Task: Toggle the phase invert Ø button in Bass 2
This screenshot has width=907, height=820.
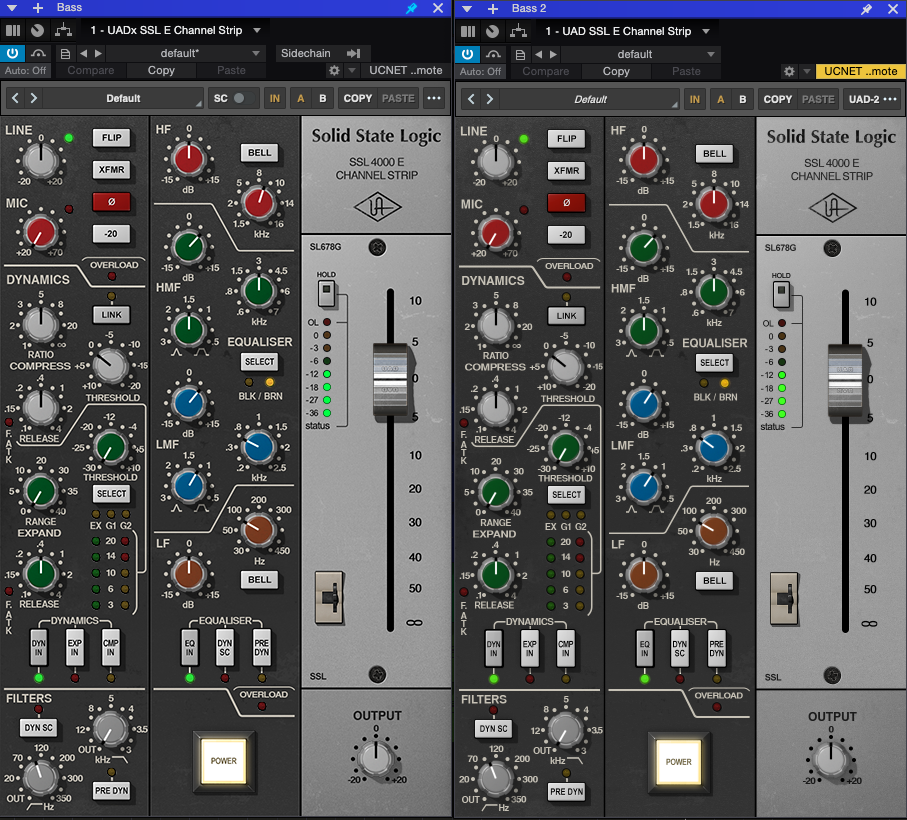Action: pos(566,203)
